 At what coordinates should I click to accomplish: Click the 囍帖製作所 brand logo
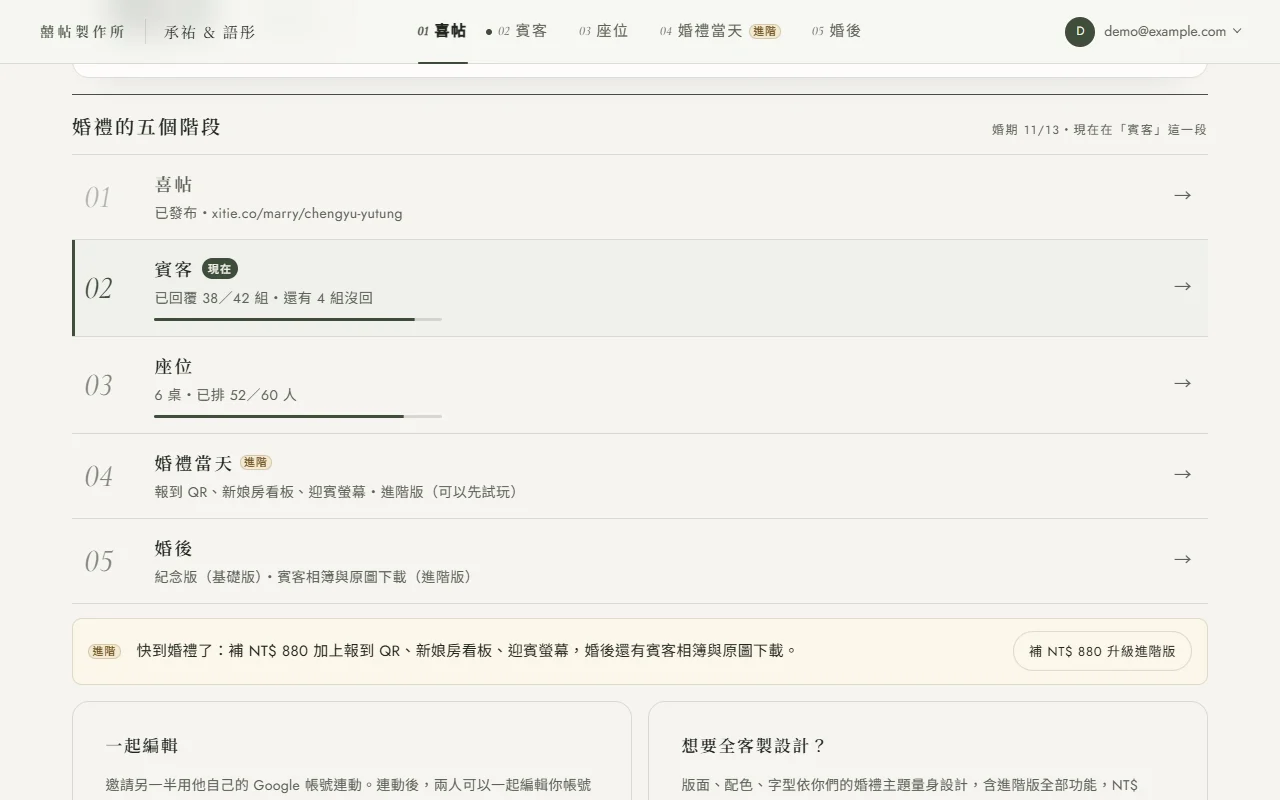[82, 32]
